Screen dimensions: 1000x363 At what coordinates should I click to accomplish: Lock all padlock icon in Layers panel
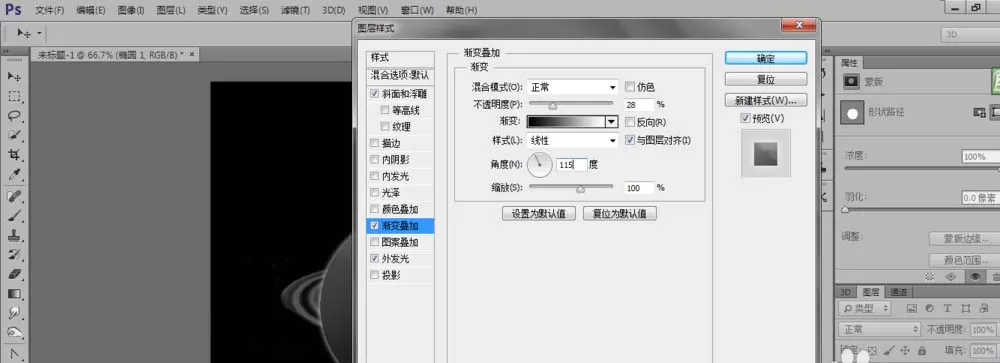922,351
